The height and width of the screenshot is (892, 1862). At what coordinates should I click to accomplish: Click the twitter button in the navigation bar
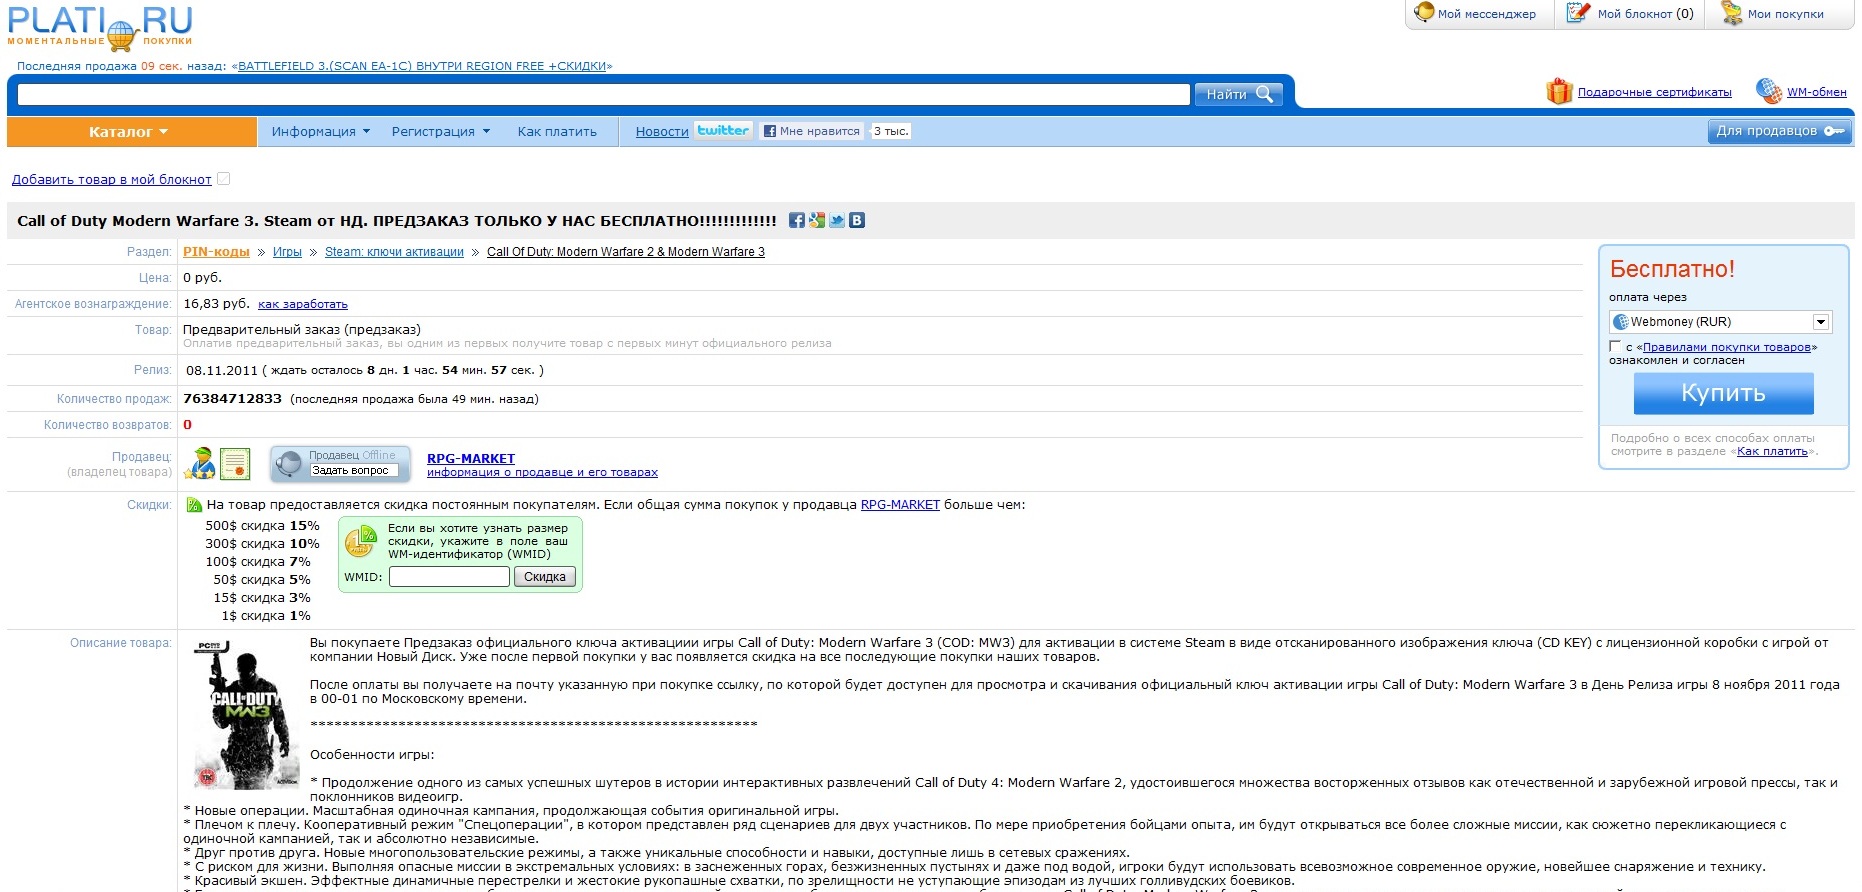pos(723,131)
